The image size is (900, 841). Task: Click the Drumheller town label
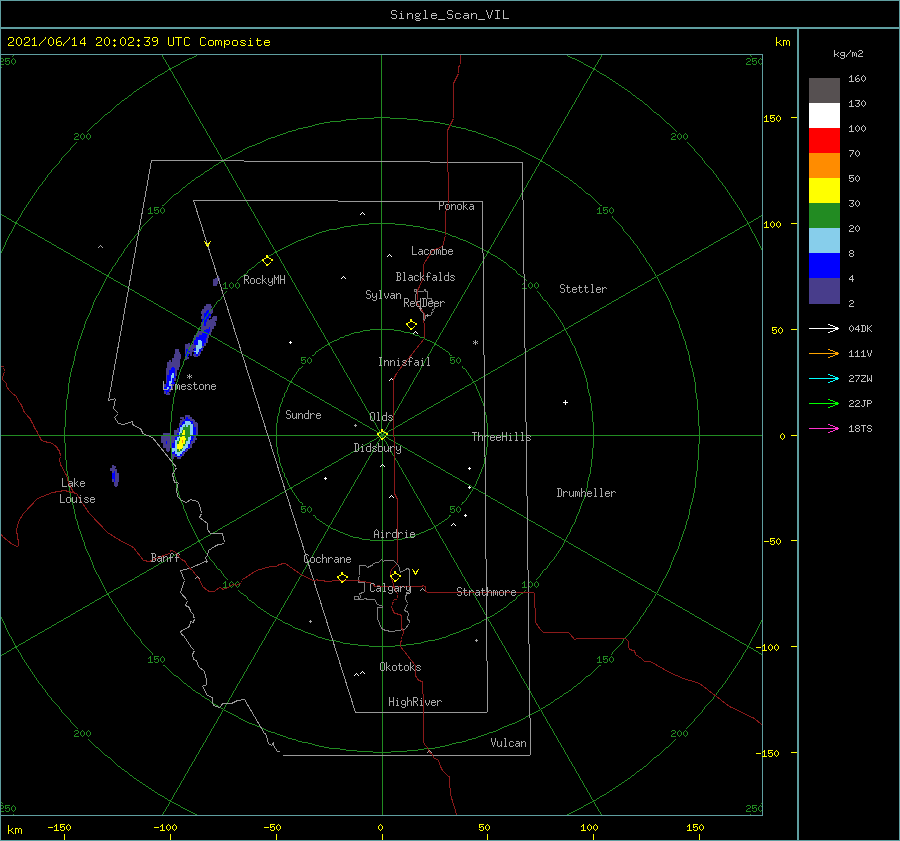coord(586,493)
